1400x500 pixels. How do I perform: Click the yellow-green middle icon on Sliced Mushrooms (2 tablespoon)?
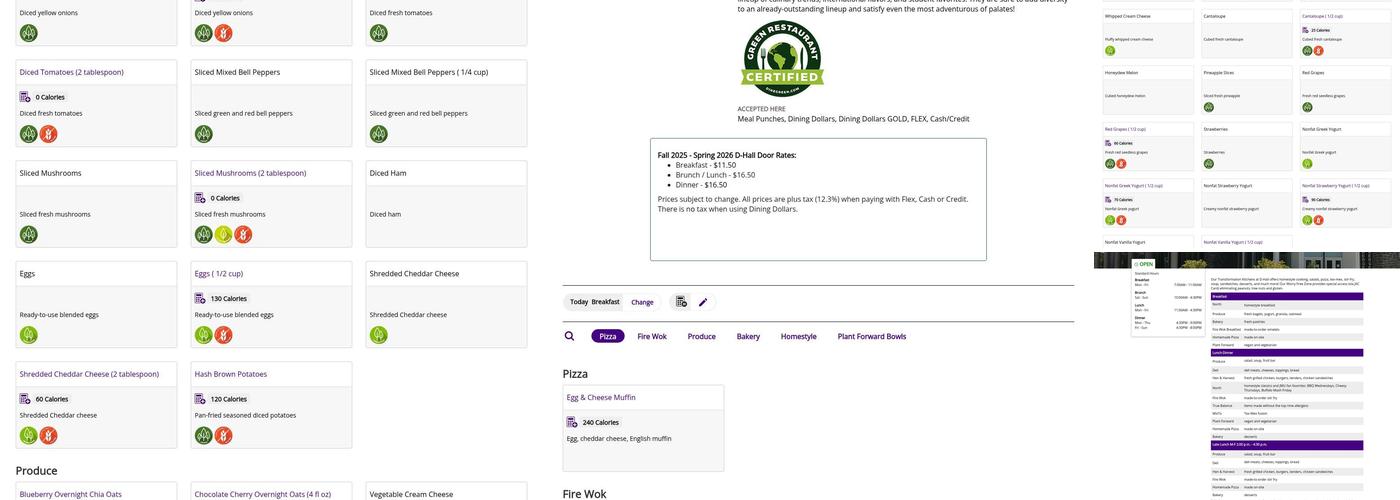[x=223, y=234]
